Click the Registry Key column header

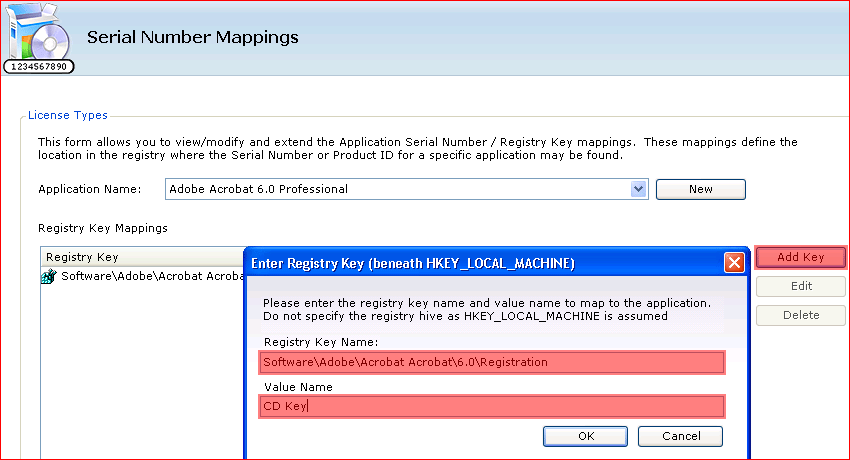click(143, 257)
